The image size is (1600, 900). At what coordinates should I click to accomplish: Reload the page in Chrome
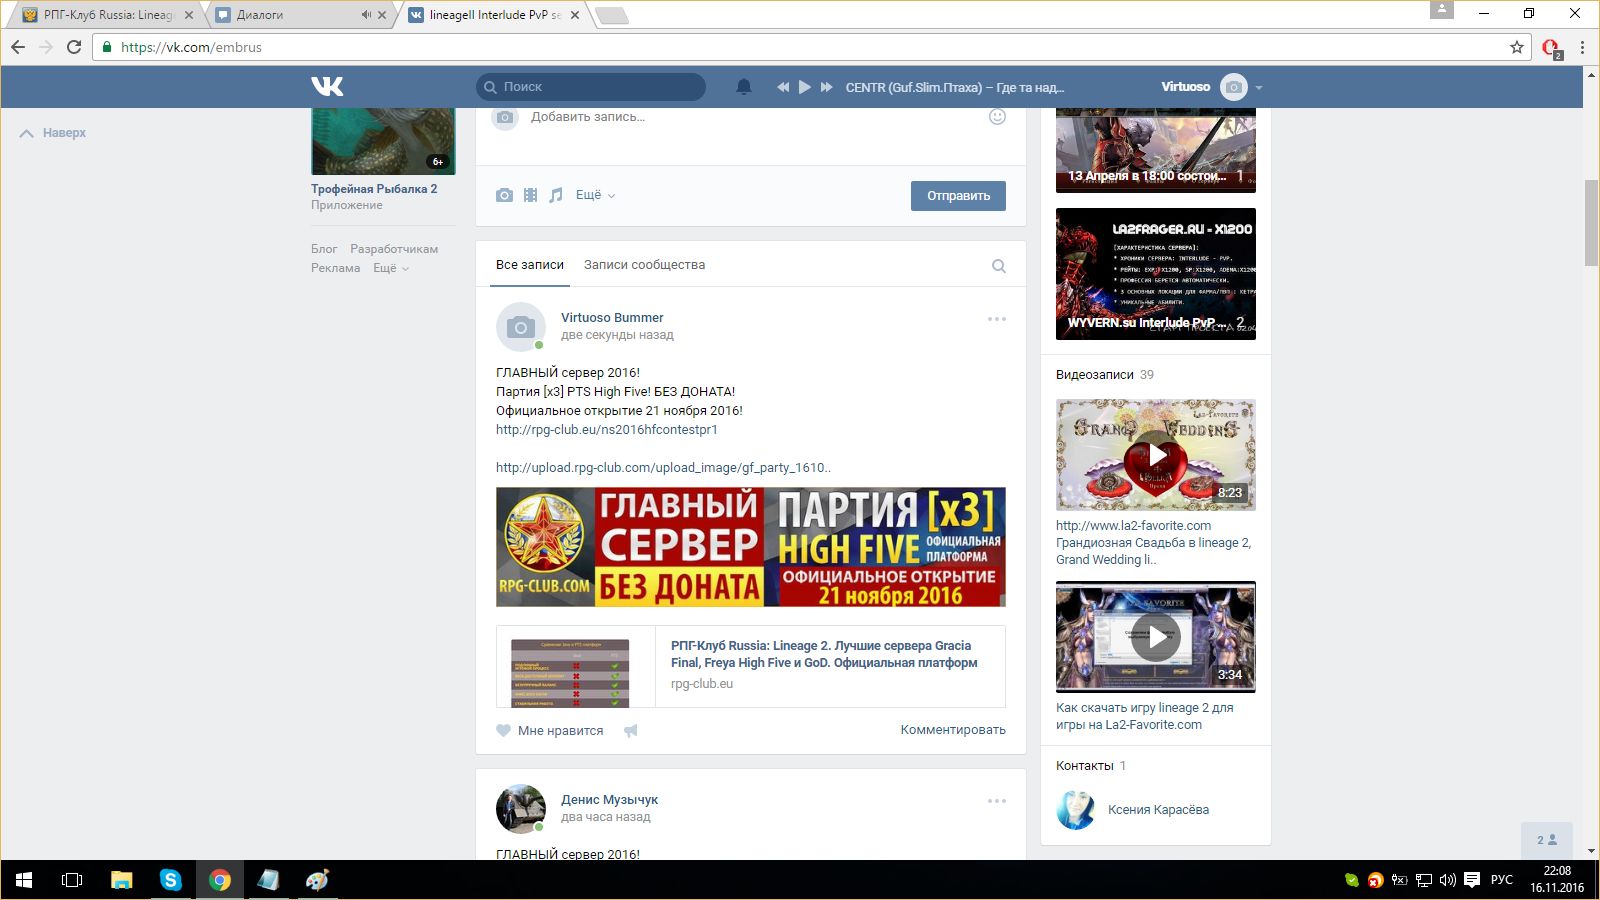pyautogui.click(x=74, y=47)
